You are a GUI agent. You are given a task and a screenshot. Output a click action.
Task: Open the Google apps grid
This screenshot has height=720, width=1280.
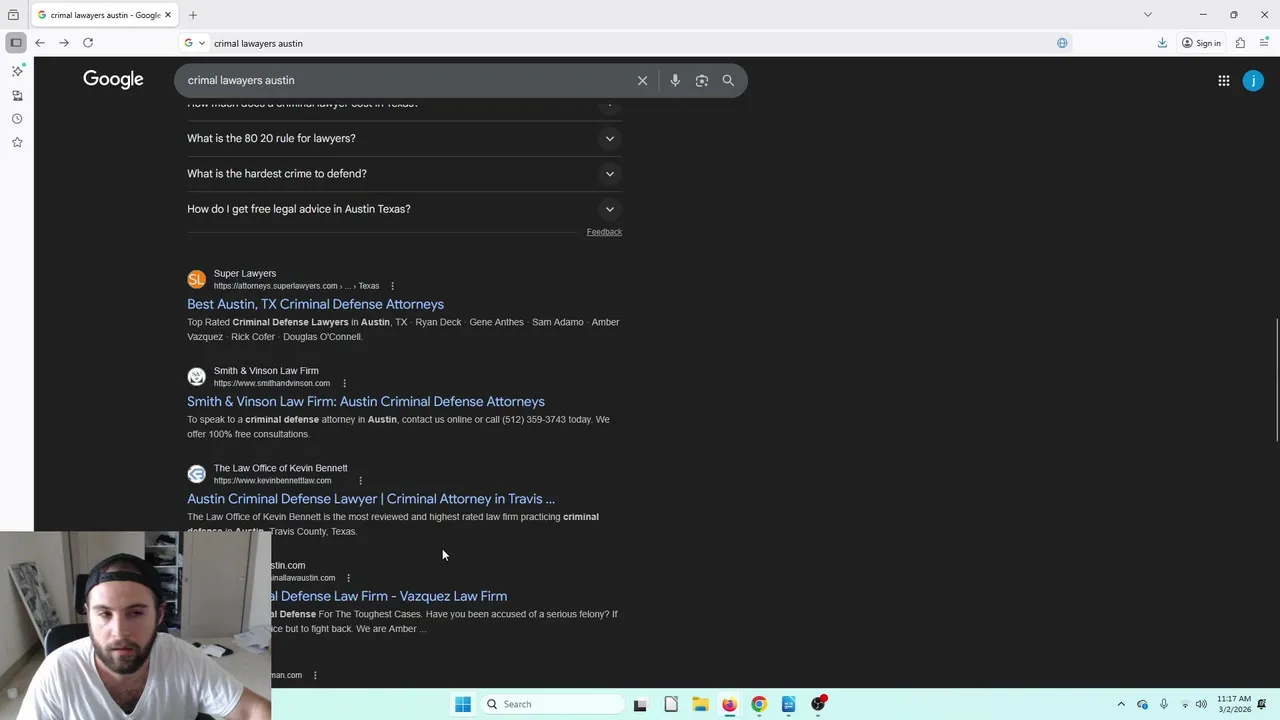1224,81
